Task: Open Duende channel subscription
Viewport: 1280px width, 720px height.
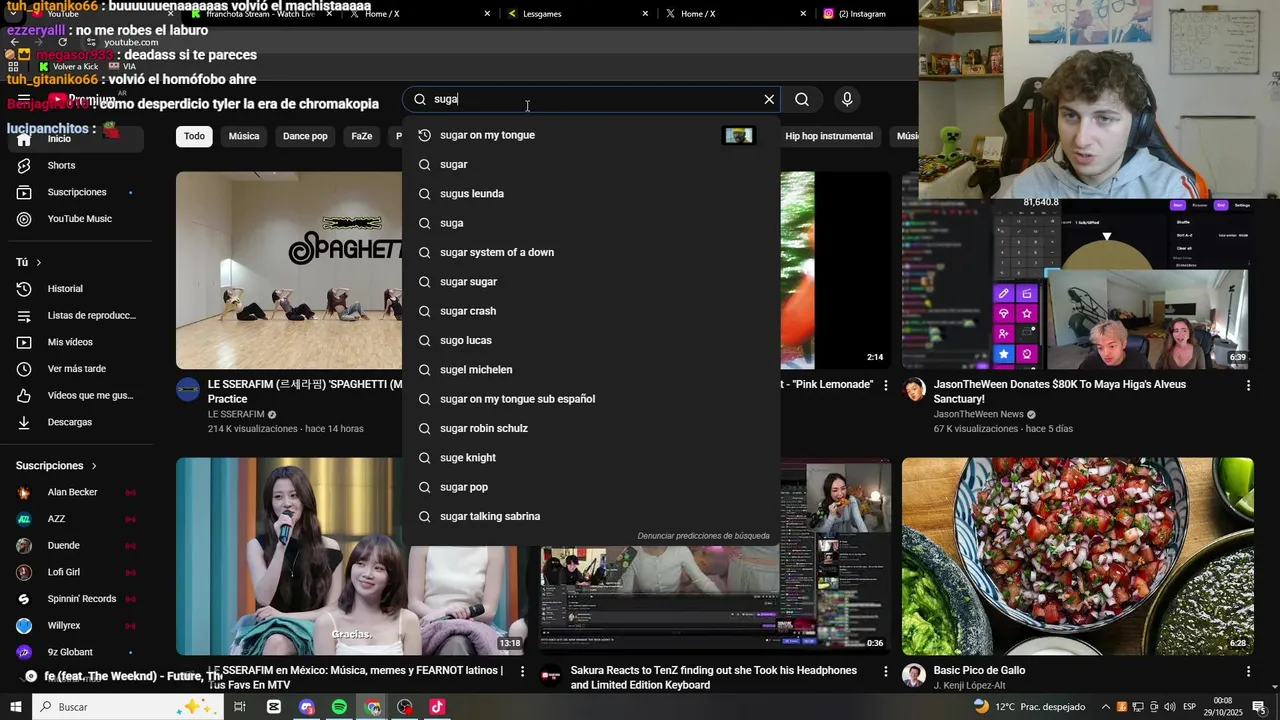Action: click(x=76, y=546)
